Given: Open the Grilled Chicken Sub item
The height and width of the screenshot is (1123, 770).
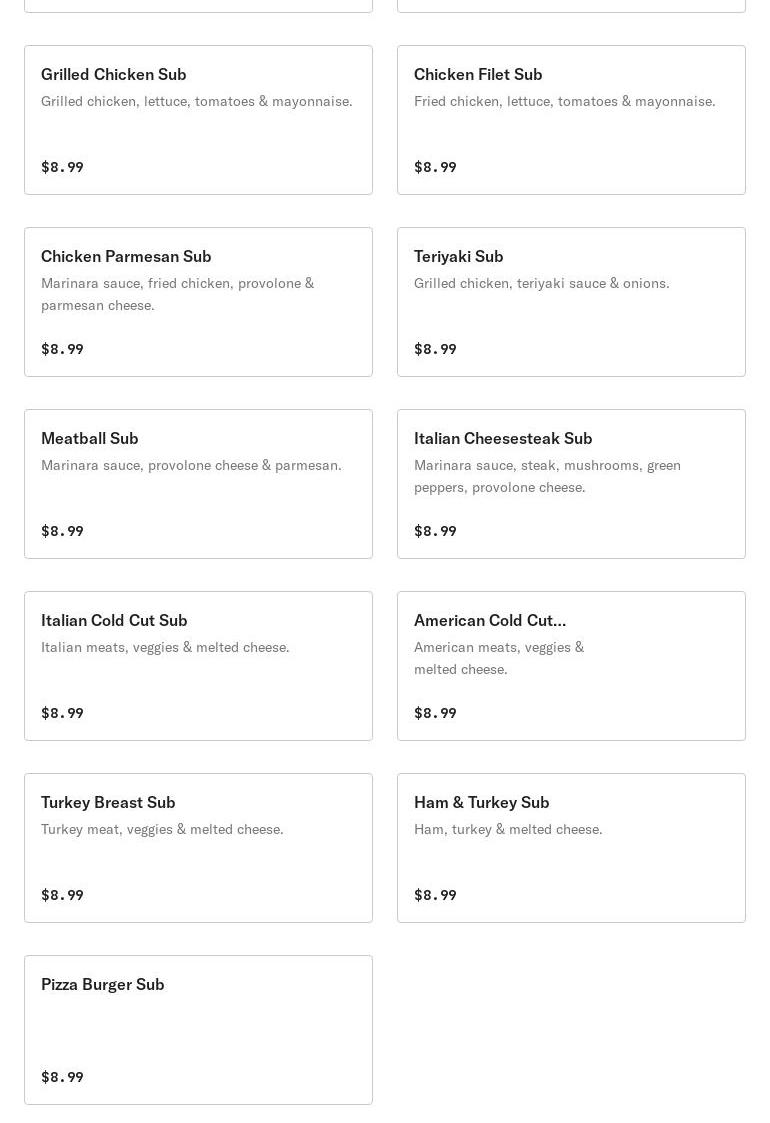Looking at the screenshot, I should pos(198,120).
